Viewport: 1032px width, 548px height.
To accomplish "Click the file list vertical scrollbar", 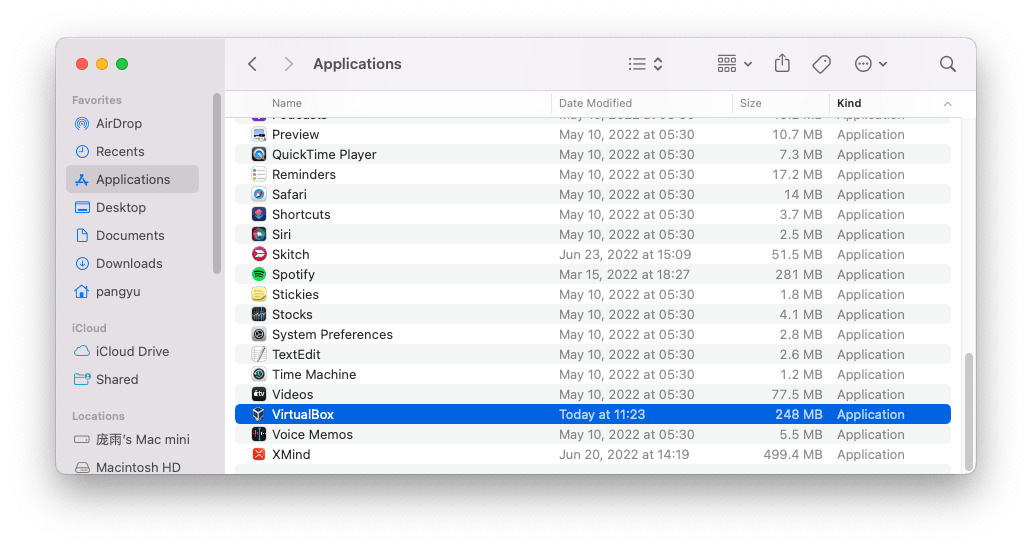I will tap(968, 410).
